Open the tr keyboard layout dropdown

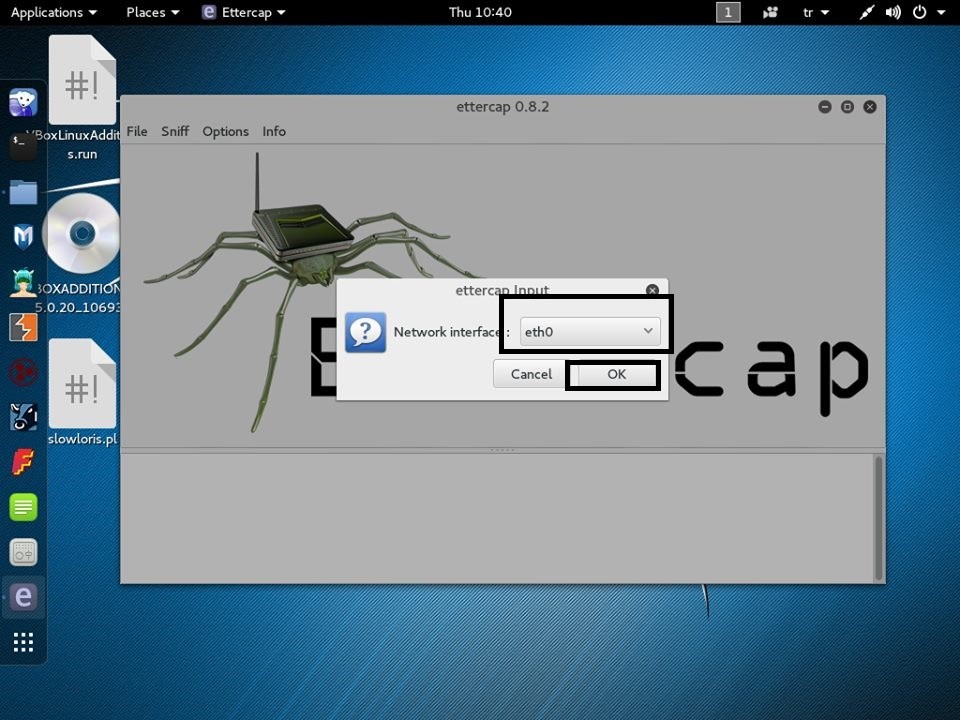click(x=816, y=12)
